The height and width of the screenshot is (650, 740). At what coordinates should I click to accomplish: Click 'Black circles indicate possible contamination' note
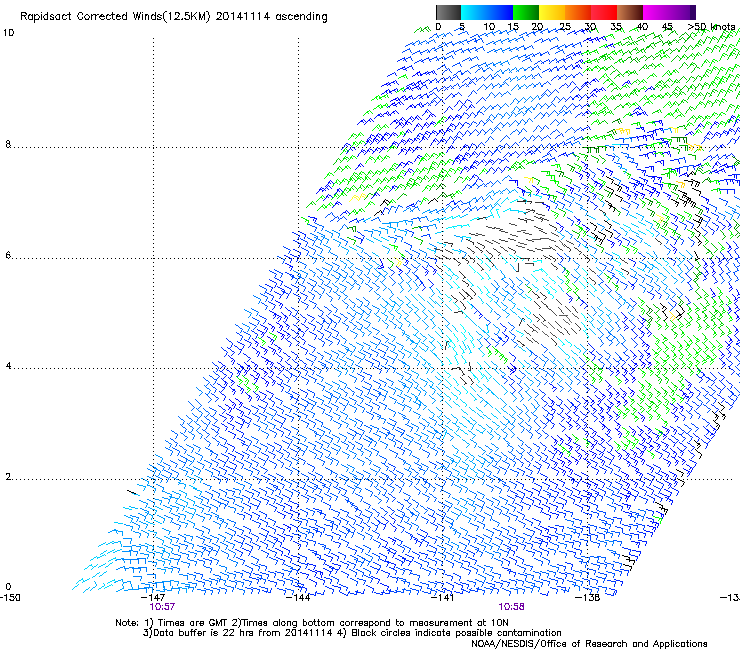tap(456, 633)
